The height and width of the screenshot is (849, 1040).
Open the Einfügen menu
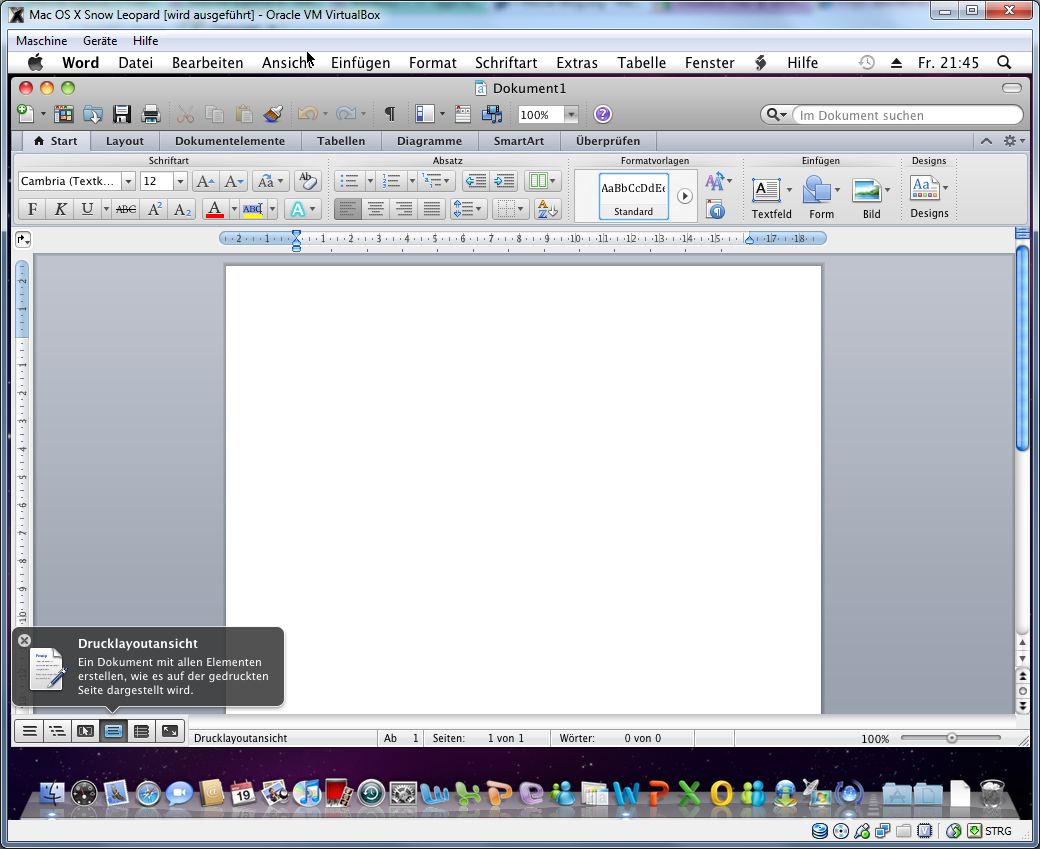360,63
